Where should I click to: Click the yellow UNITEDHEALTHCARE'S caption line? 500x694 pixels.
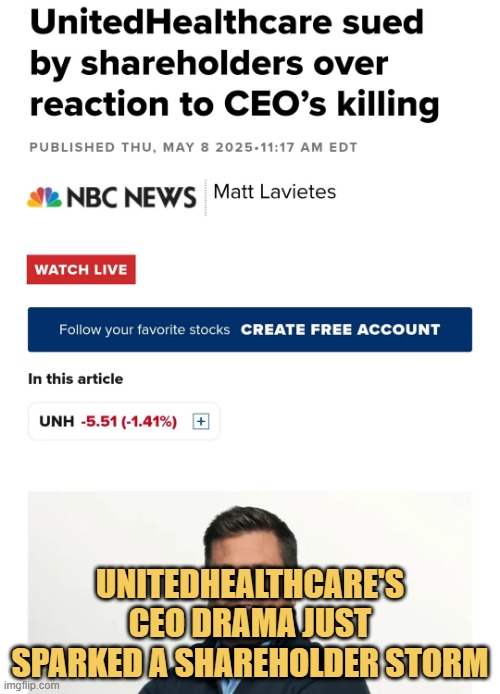250,584
